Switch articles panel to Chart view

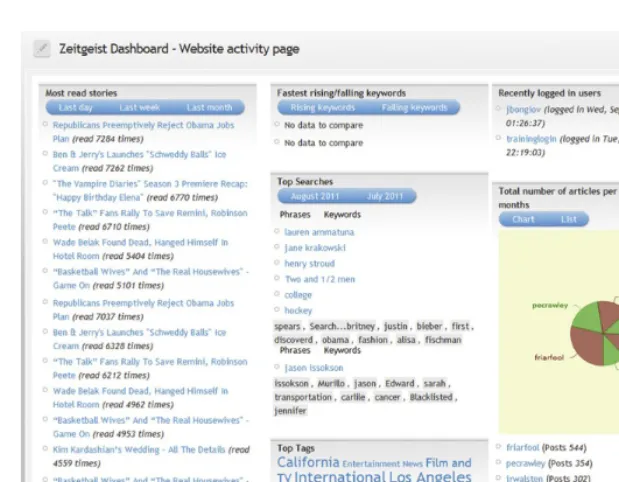tap(523, 219)
